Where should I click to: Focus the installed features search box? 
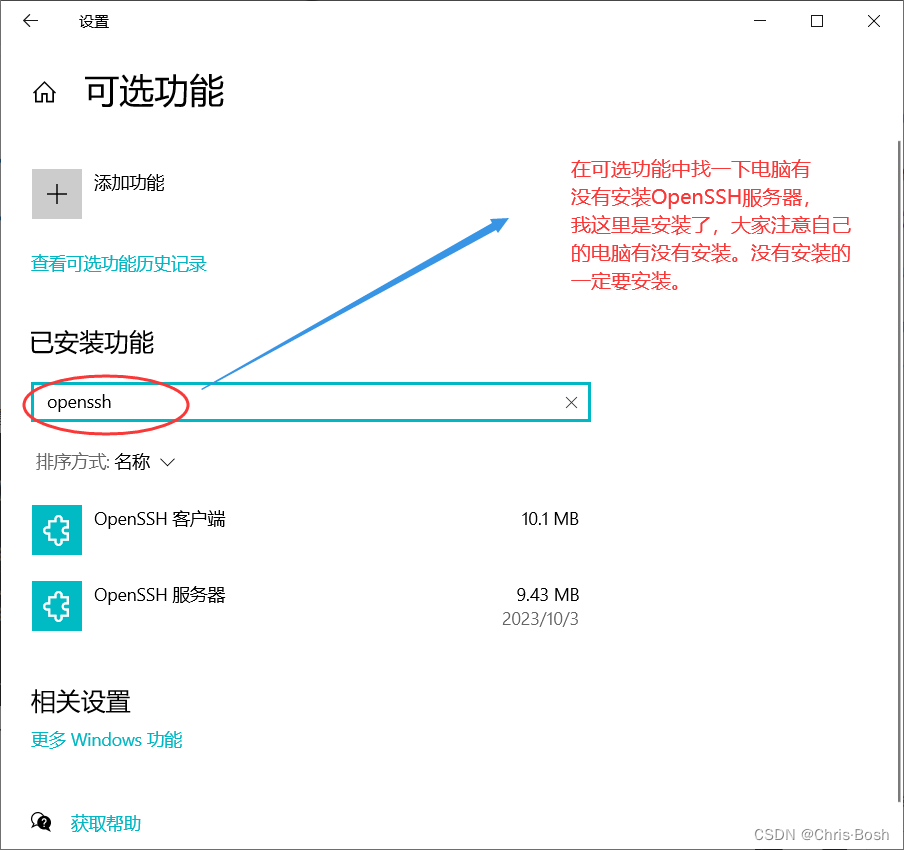coord(311,402)
